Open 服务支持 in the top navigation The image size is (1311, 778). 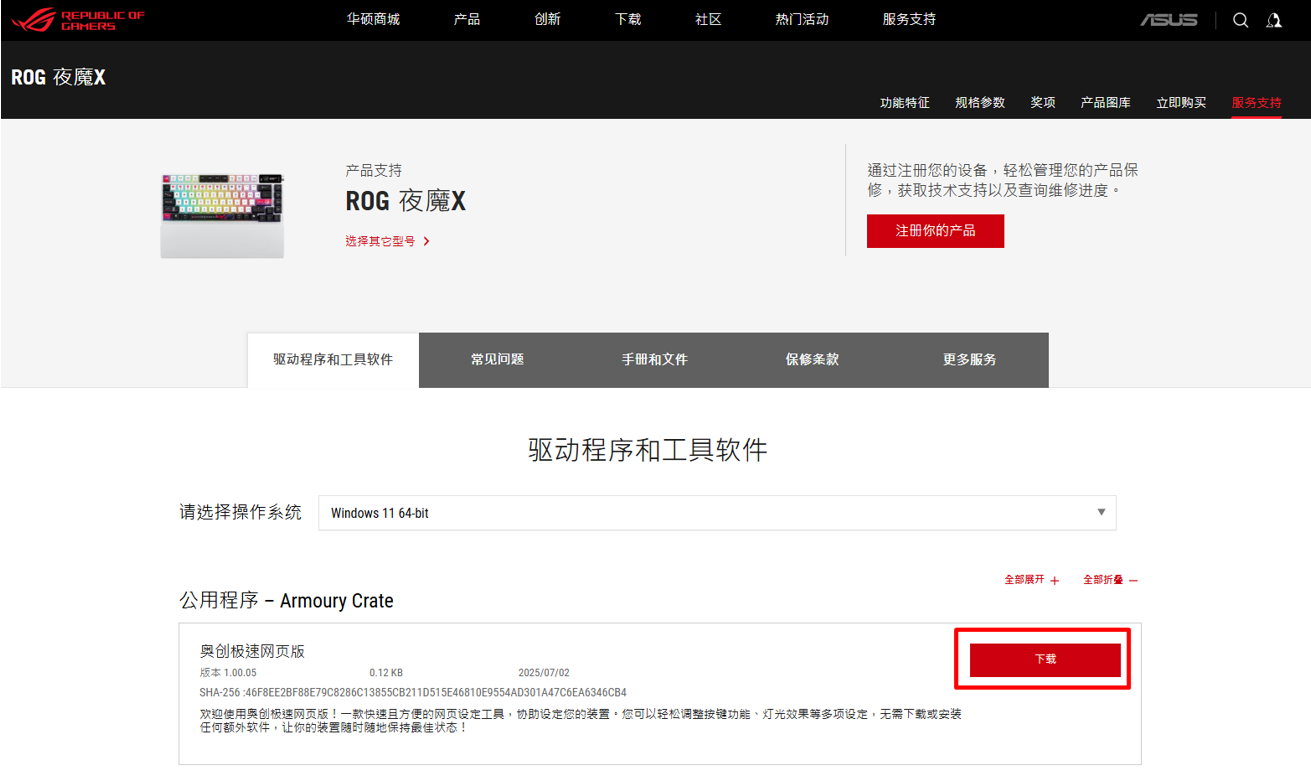tap(909, 20)
